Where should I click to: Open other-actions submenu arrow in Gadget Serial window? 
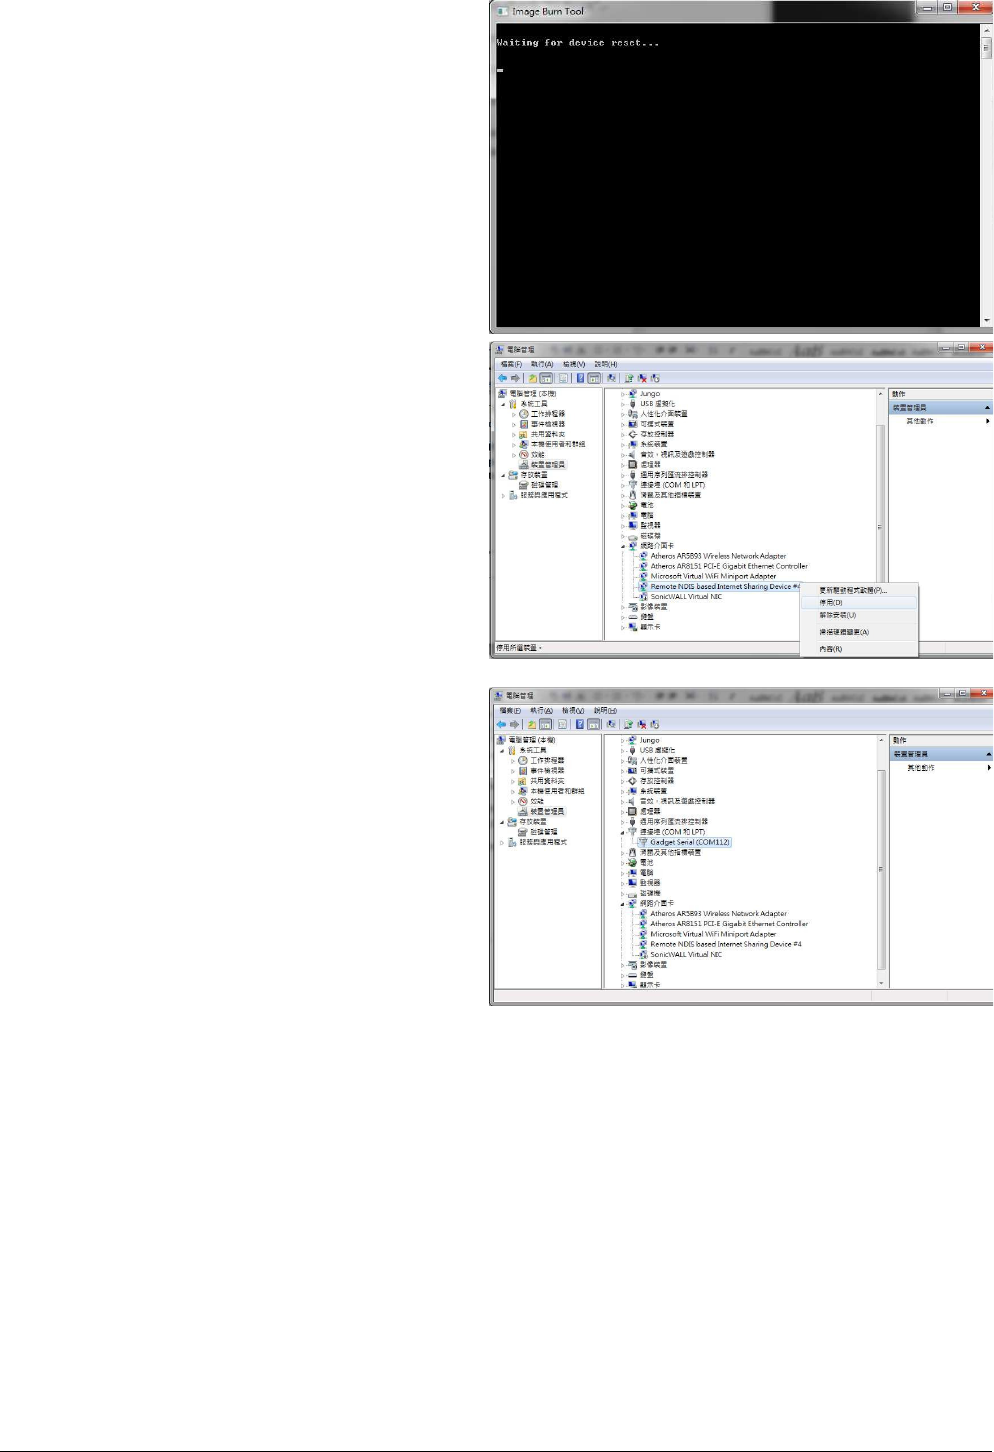(x=988, y=768)
